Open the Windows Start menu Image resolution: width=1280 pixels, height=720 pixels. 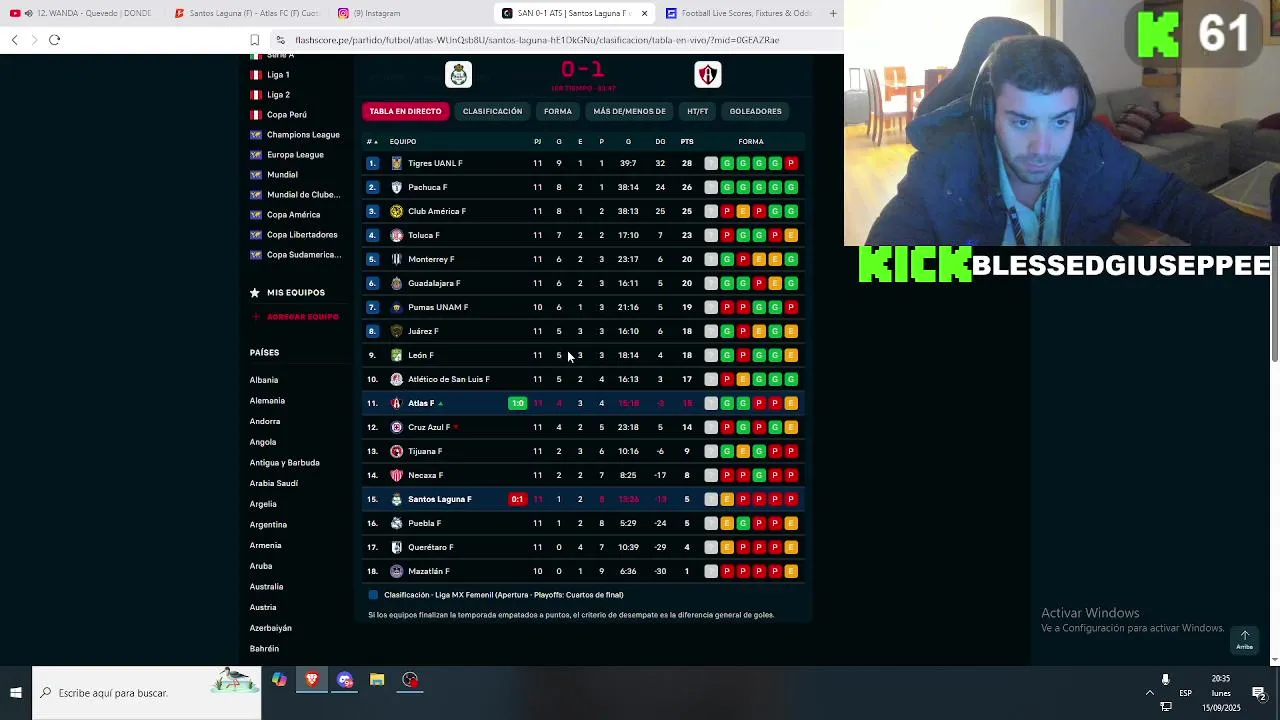pos(16,692)
